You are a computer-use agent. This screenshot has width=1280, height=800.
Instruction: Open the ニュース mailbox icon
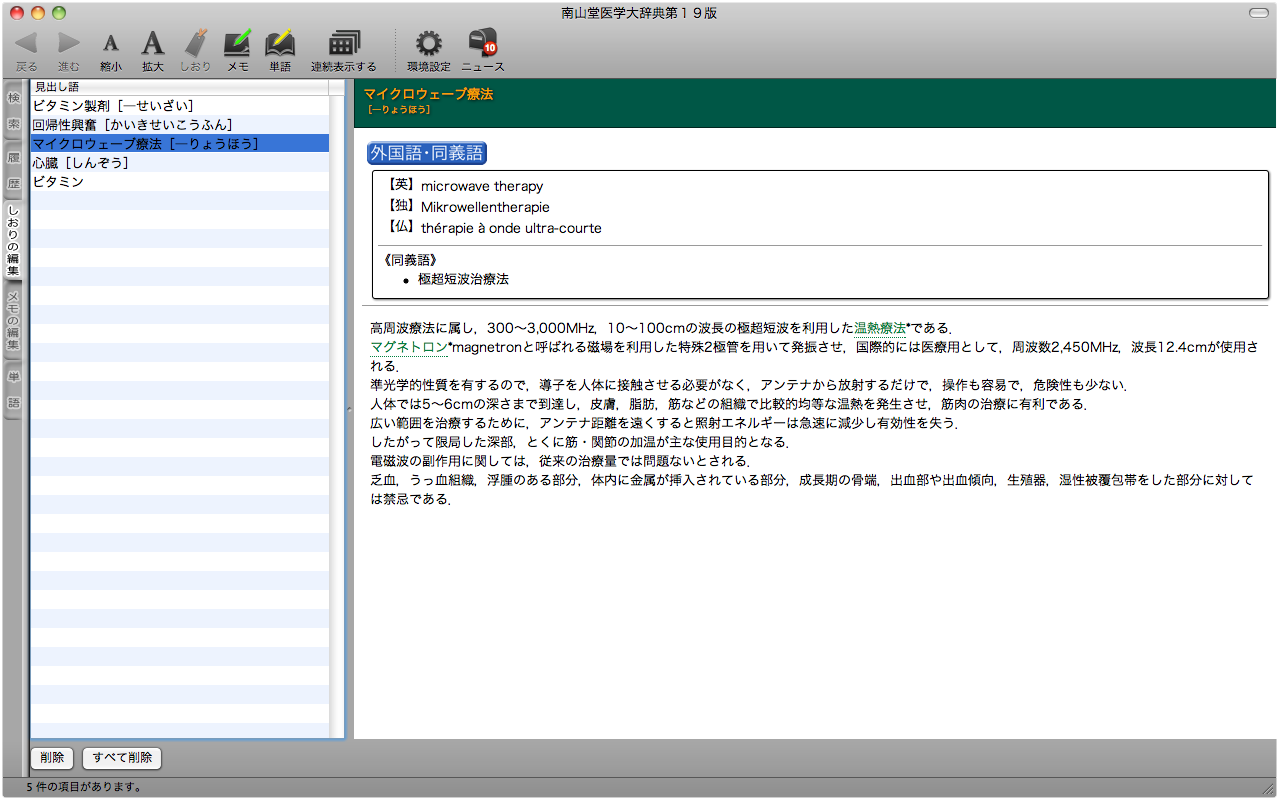pyautogui.click(x=483, y=44)
